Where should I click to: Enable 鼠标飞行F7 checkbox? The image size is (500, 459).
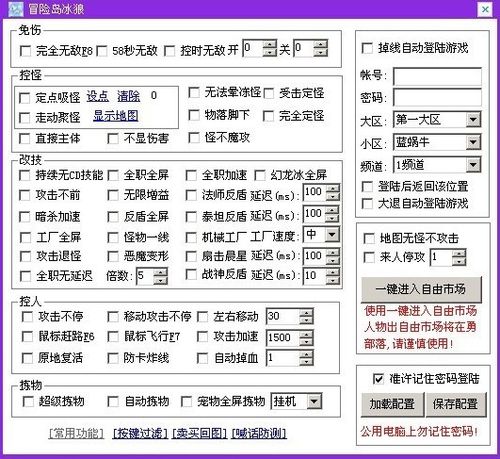point(113,337)
